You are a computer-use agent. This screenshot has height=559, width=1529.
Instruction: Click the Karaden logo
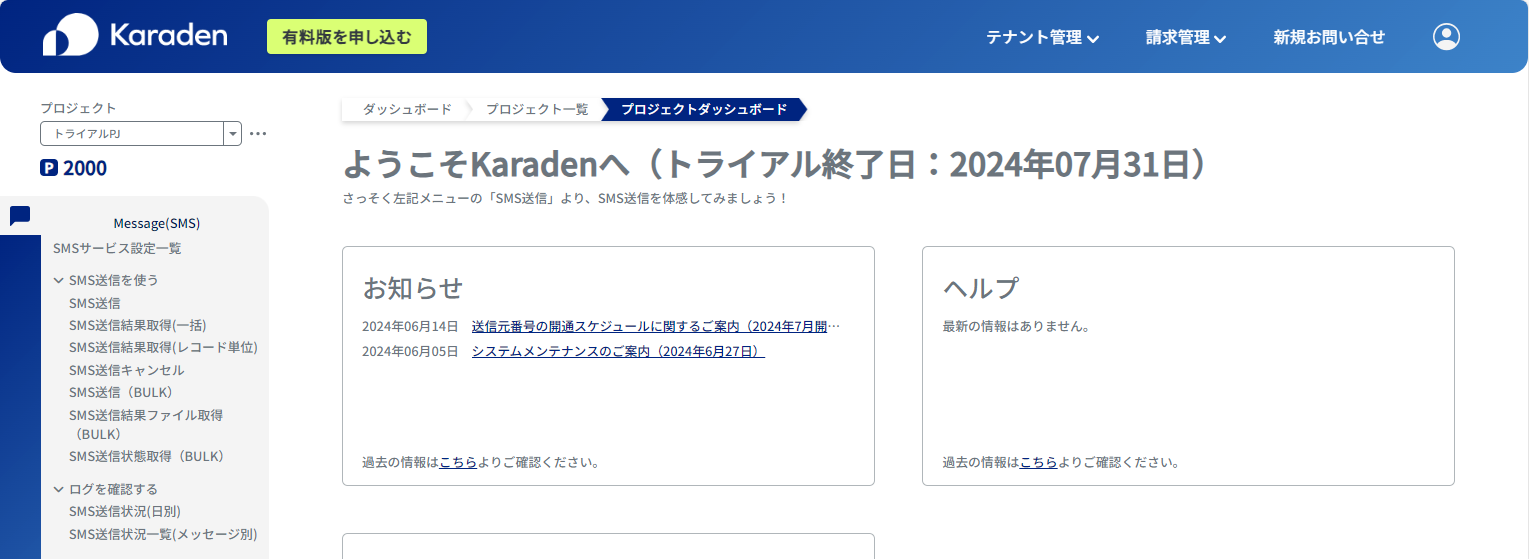coord(135,36)
